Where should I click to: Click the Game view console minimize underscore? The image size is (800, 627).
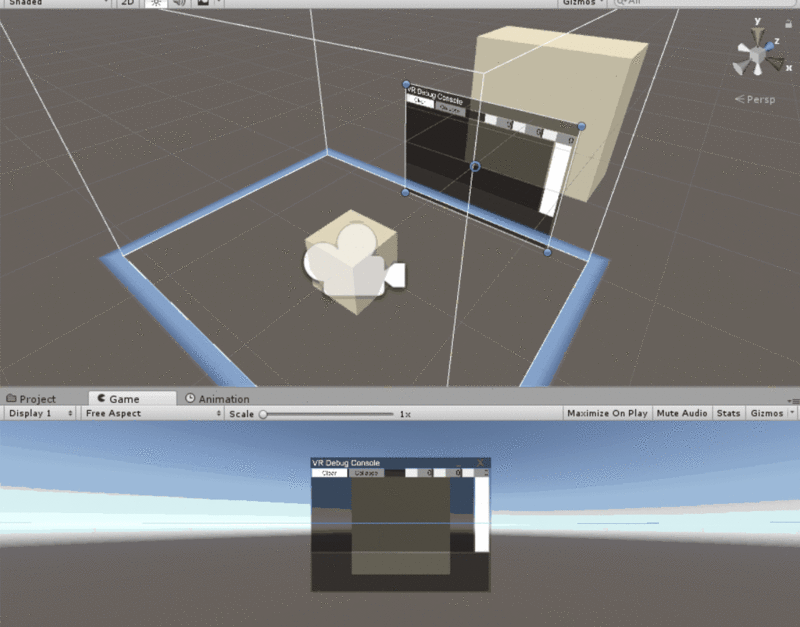(459, 464)
